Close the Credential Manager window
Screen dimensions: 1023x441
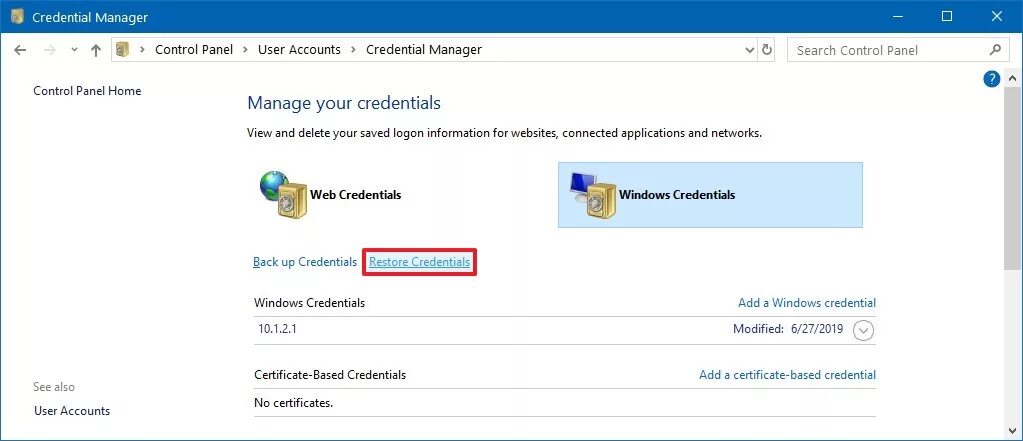[x=997, y=17]
